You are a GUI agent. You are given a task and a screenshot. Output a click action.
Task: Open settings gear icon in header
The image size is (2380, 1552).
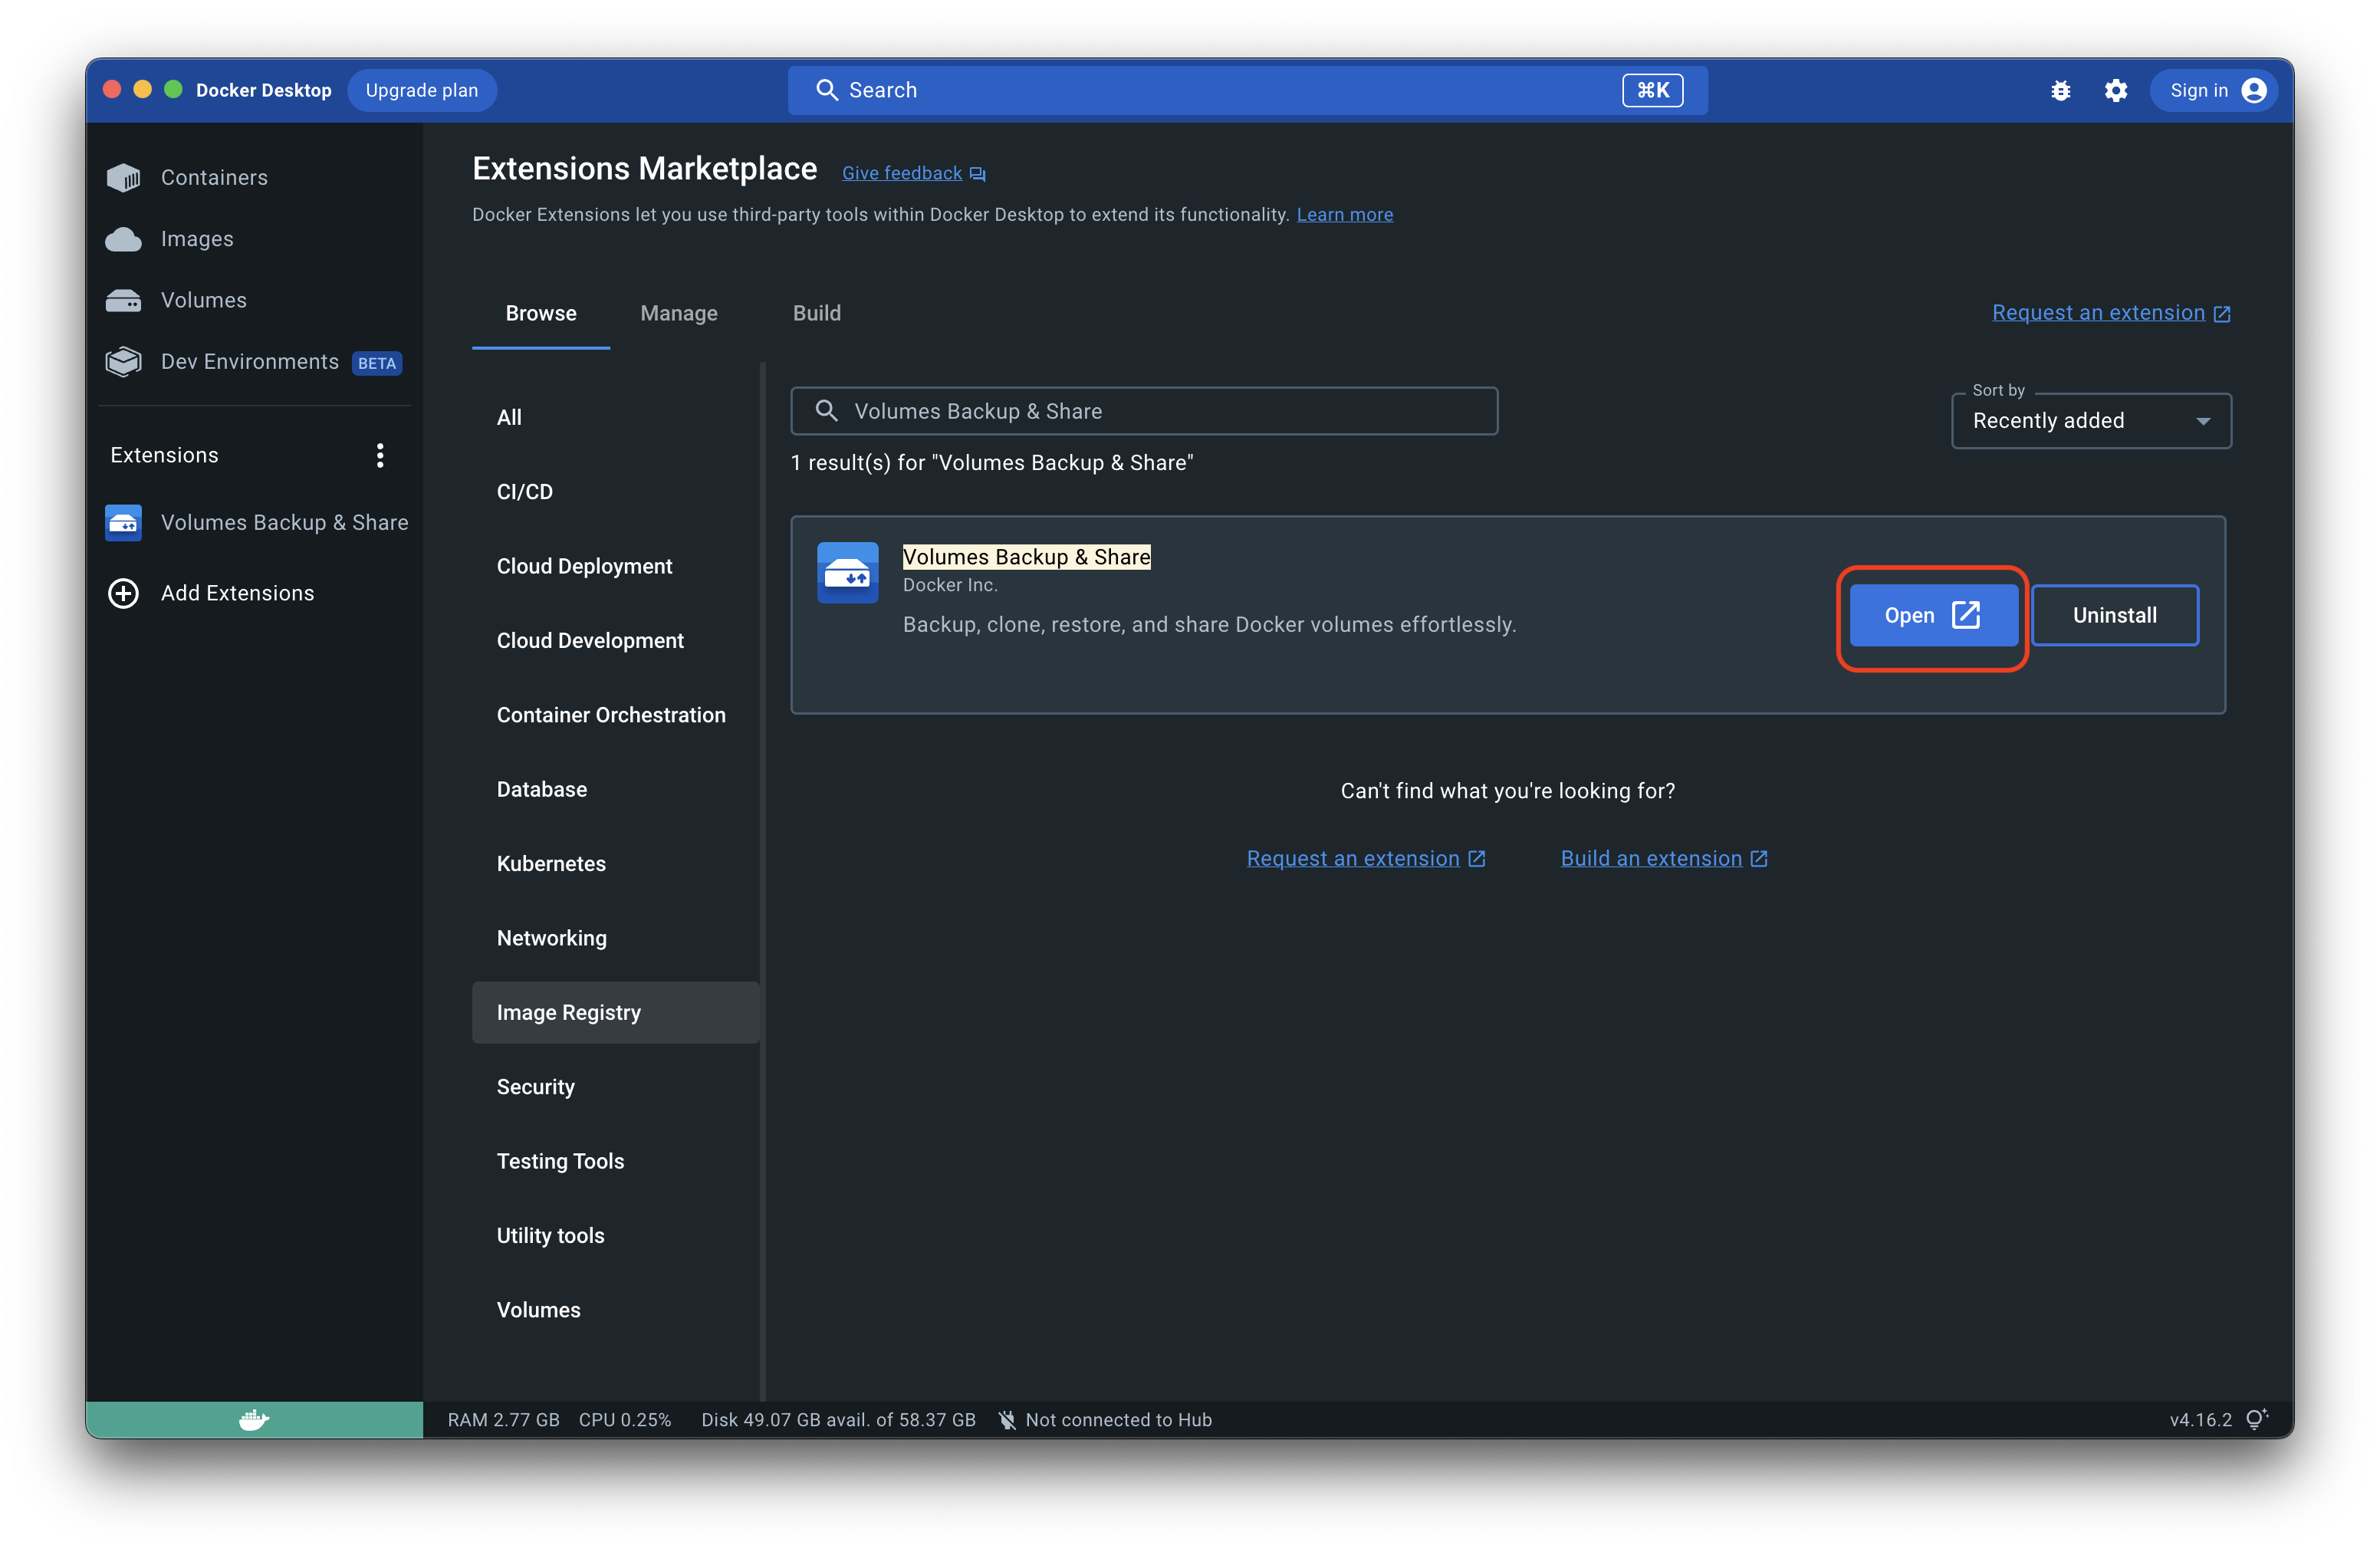point(2115,90)
